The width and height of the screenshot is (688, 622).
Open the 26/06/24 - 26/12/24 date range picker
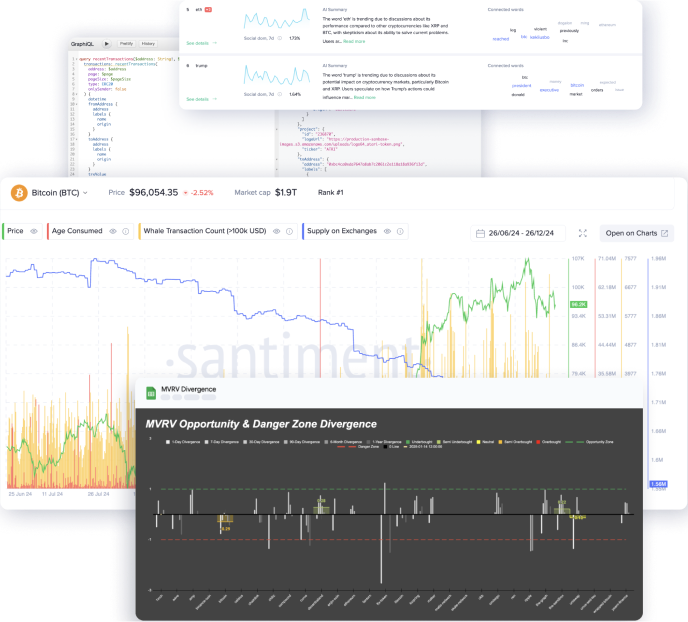pyautogui.click(x=518, y=233)
